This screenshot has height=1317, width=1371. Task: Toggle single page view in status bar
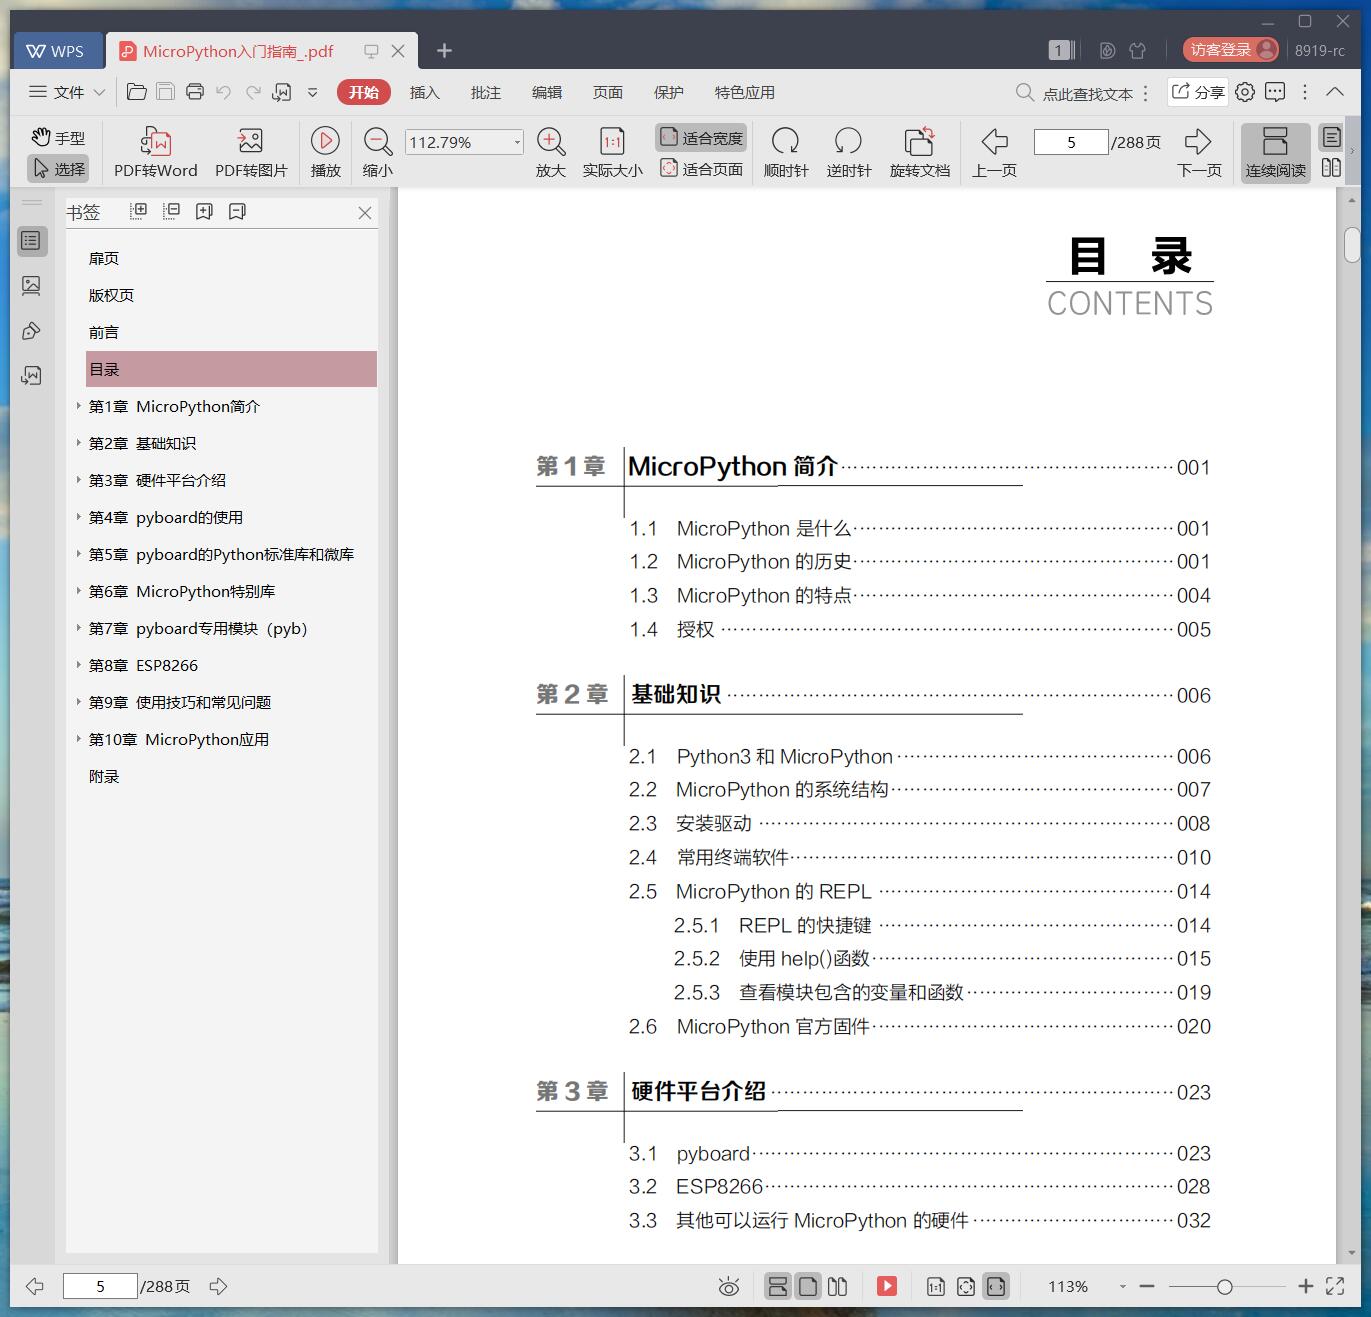coord(808,1286)
